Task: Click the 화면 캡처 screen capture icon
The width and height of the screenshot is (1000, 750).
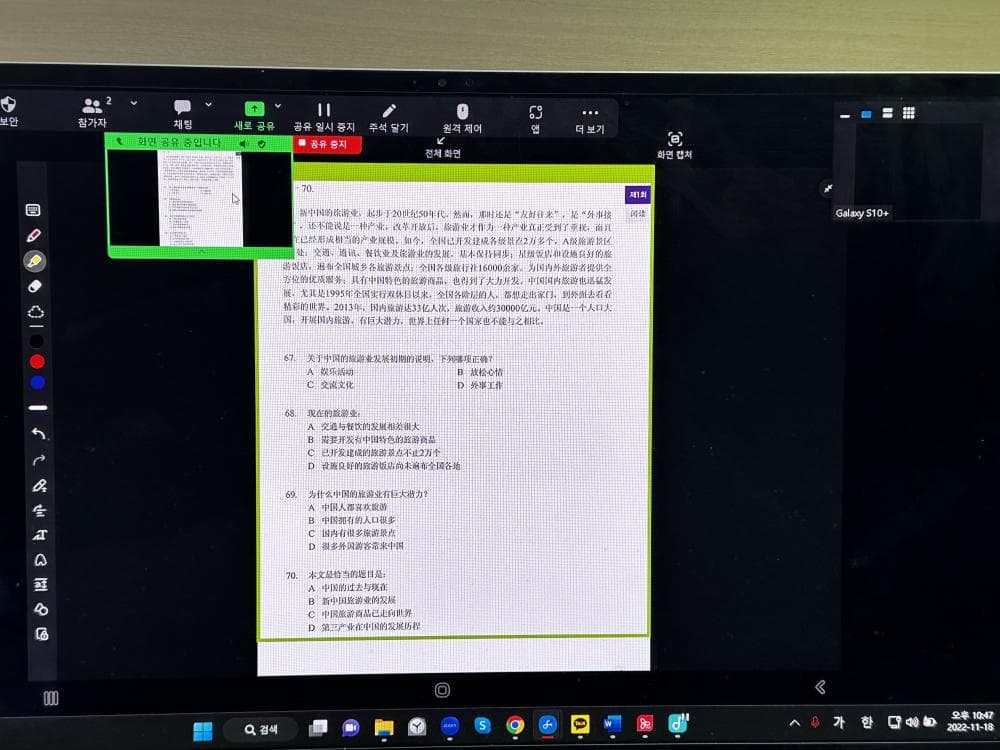Action: click(675, 140)
